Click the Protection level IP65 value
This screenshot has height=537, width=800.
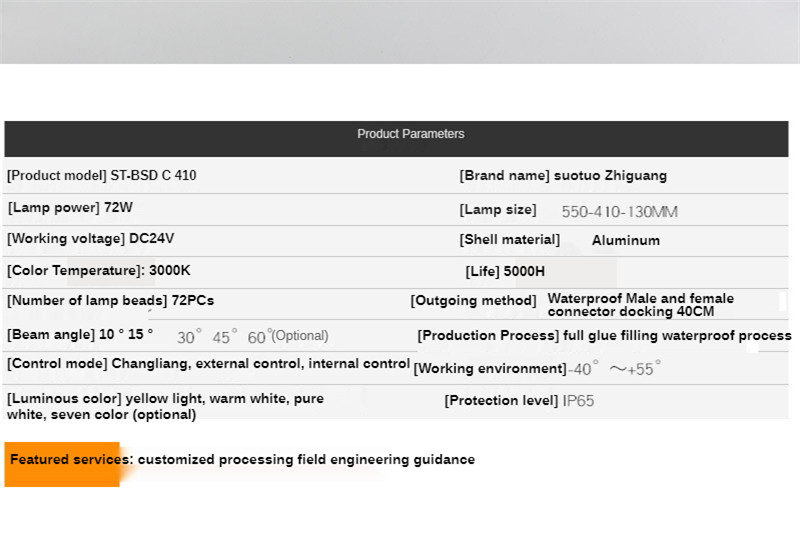click(x=578, y=401)
